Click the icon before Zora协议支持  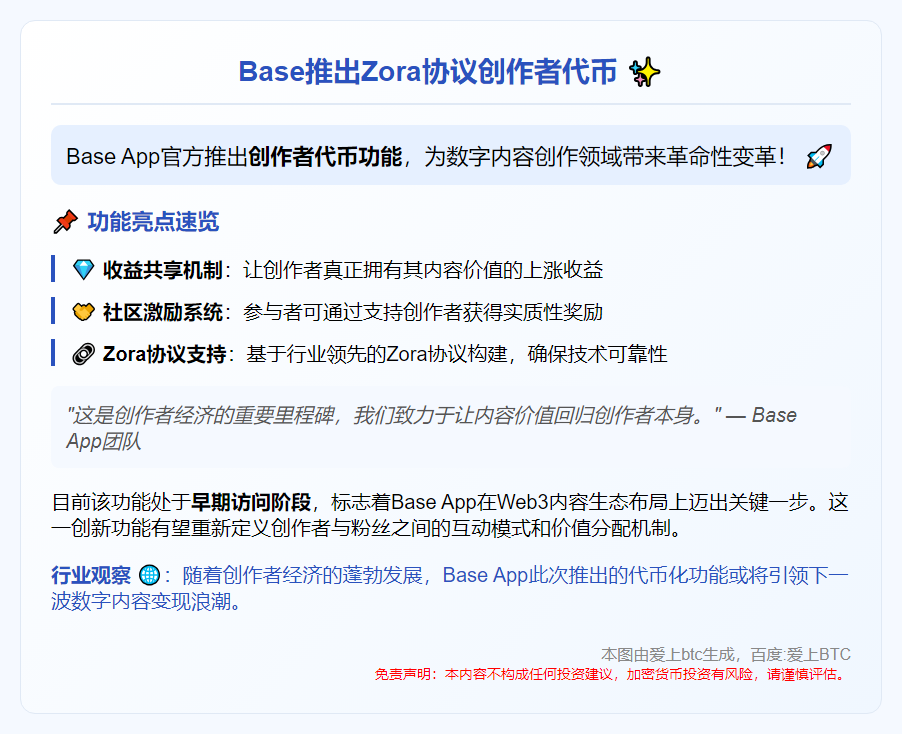[83, 354]
